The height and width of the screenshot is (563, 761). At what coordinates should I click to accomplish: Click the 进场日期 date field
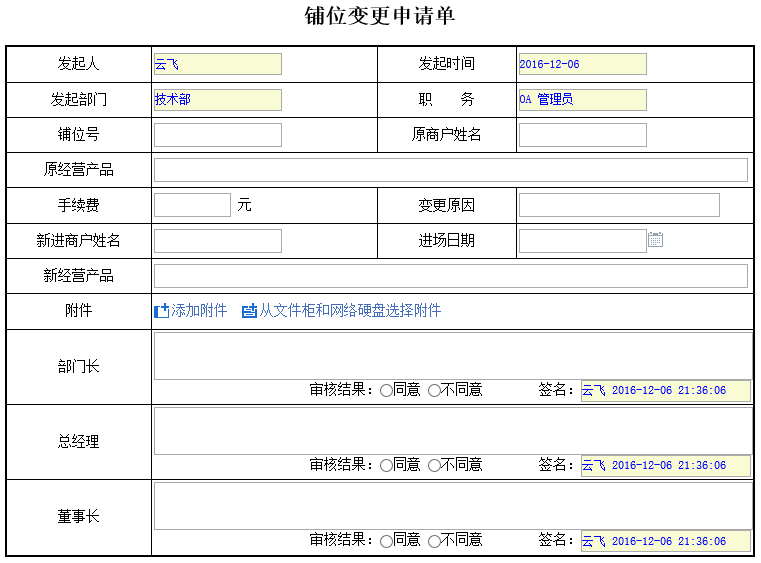click(583, 241)
